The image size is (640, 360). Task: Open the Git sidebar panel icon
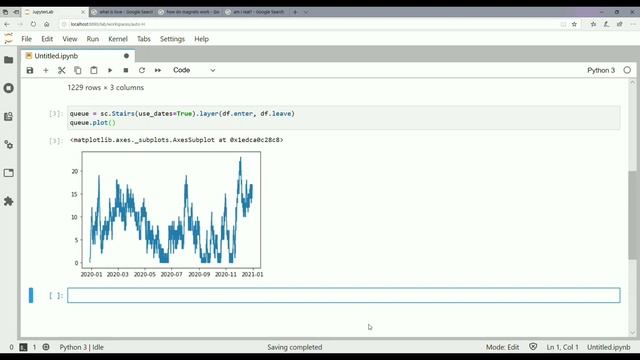(x=9, y=116)
